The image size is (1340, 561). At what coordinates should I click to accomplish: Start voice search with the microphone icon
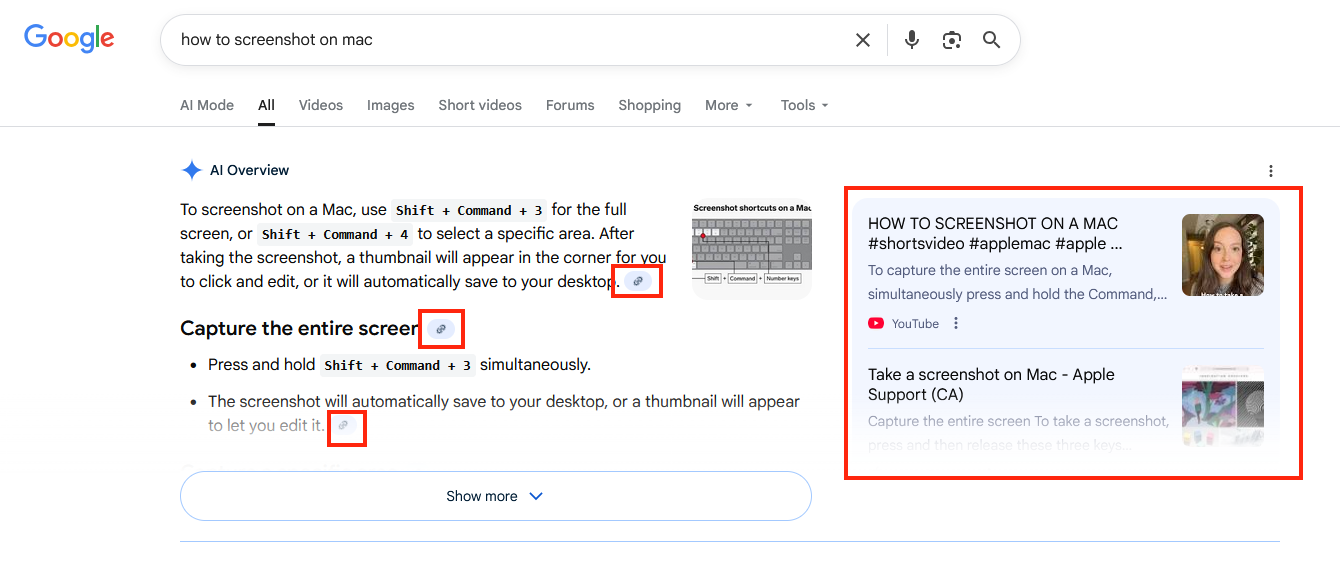tap(911, 40)
